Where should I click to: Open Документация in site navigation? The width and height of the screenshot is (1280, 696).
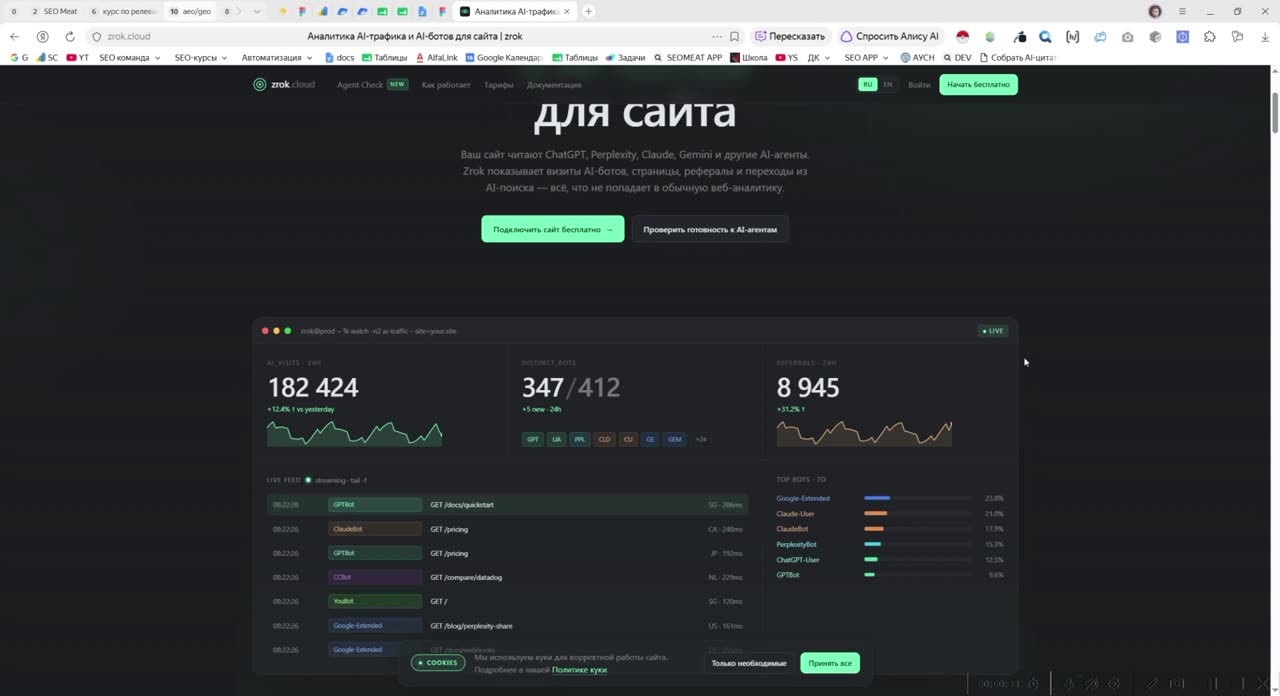[x=554, y=85]
